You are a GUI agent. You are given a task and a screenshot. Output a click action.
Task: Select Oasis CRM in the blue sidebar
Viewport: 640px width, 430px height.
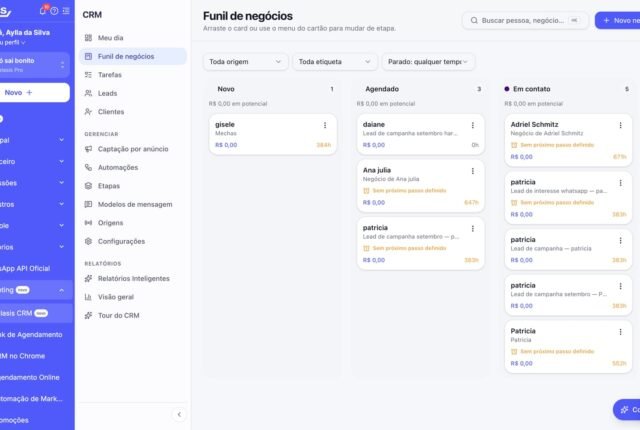pos(36,313)
